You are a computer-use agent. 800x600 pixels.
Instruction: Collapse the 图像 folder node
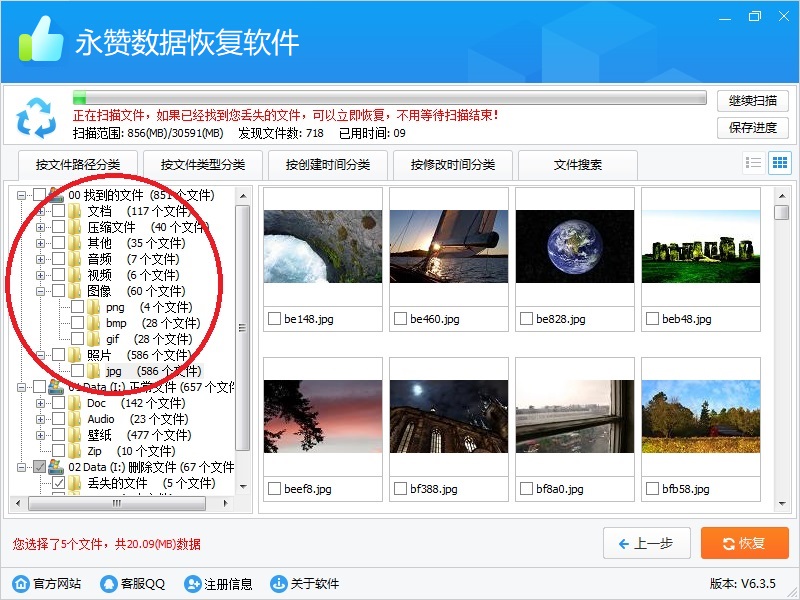[x=41, y=291]
